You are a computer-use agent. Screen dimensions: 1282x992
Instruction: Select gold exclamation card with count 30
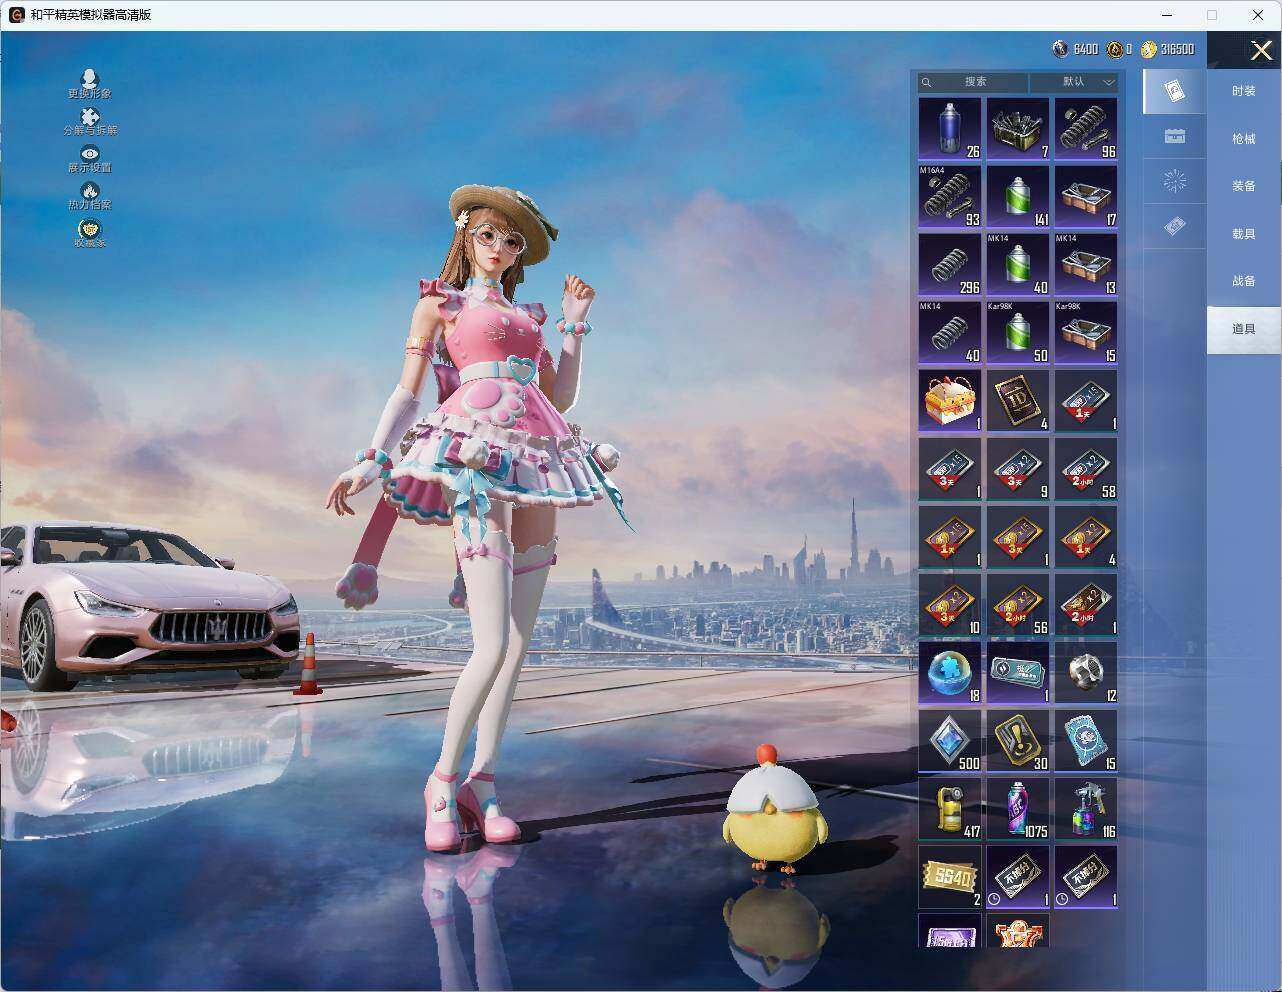click(x=1018, y=741)
